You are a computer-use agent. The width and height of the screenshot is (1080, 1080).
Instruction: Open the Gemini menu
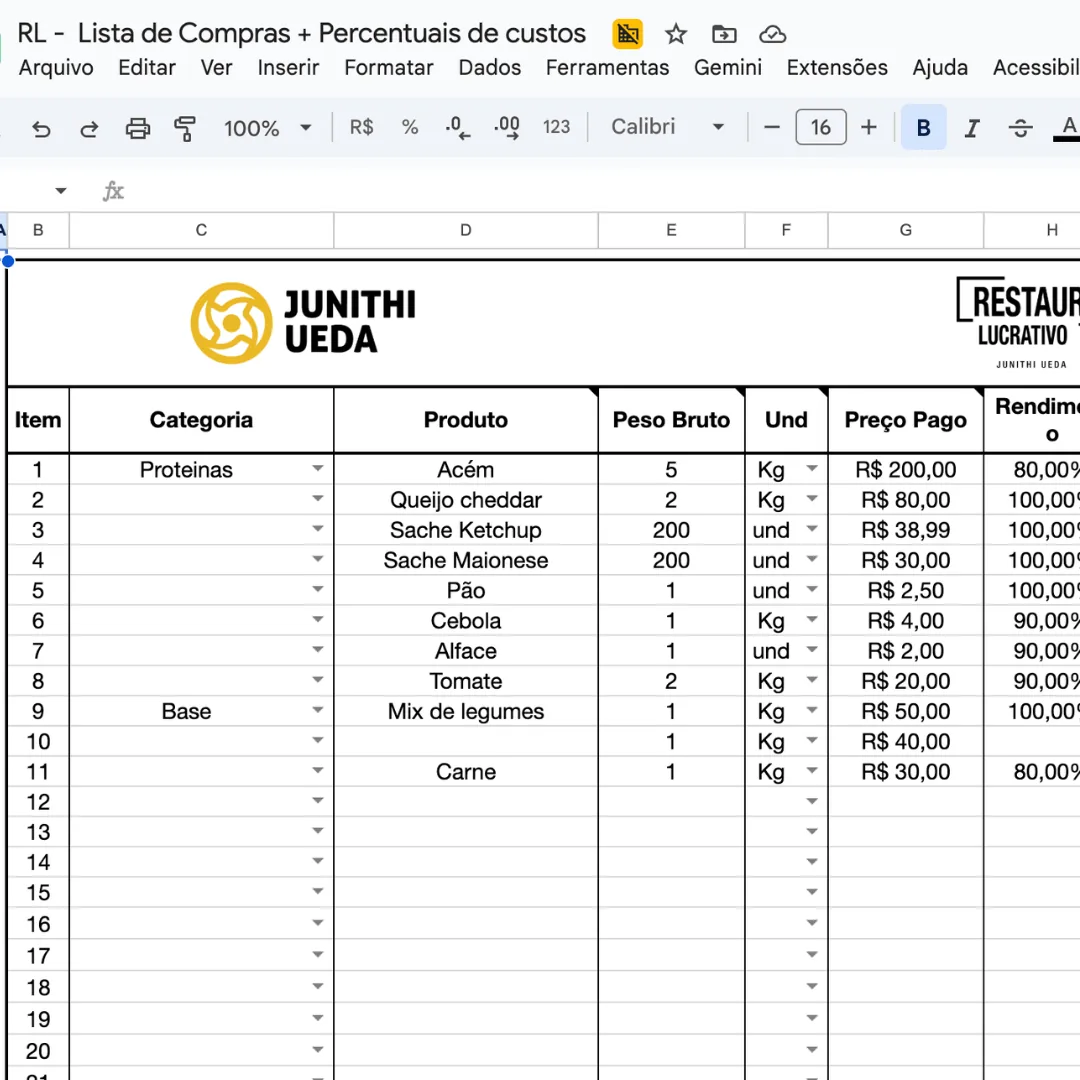tap(727, 68)
